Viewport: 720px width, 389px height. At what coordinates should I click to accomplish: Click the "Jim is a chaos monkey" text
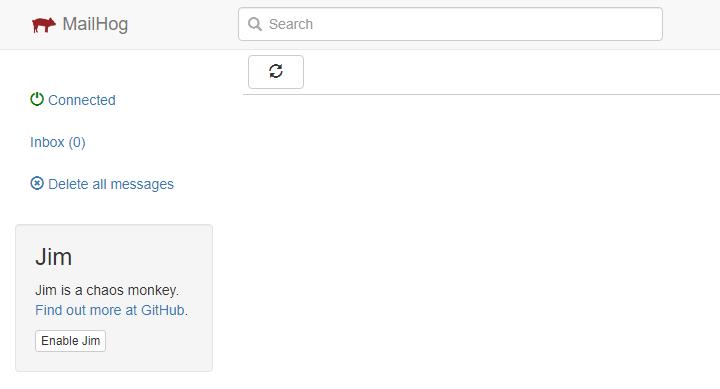[x=107, y=290]
